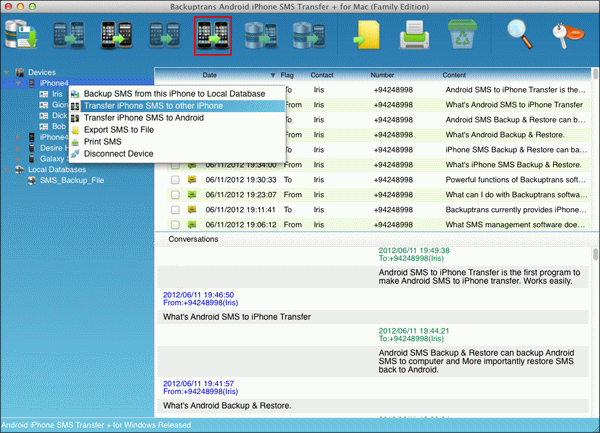Select contact Iris in the device tree
The width and height of the screenshot is (600, 433).
click(x=57, y=94)
